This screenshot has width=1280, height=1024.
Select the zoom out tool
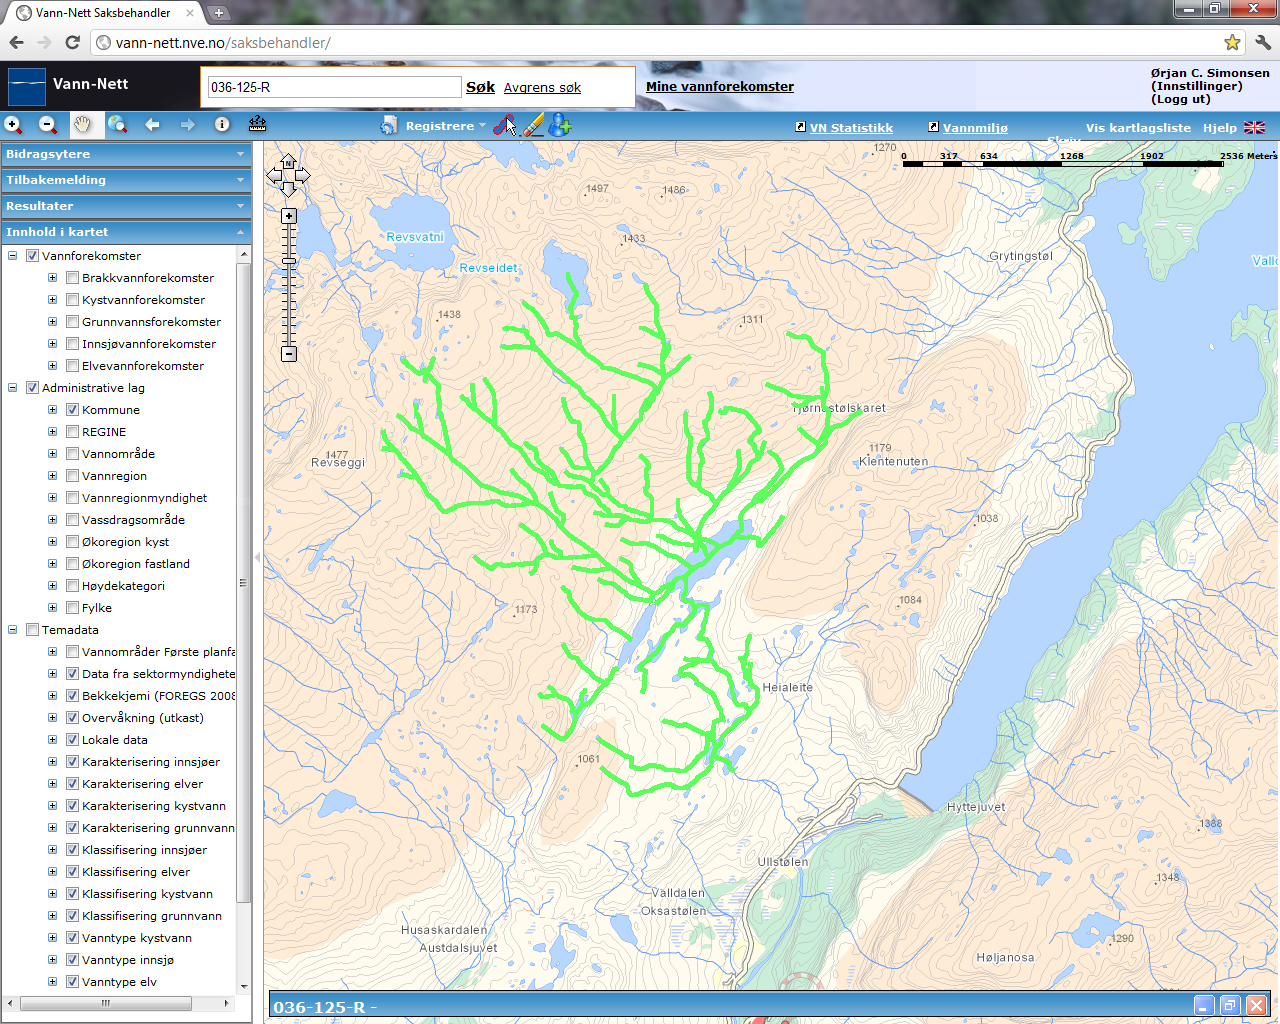tap(48, 125)
